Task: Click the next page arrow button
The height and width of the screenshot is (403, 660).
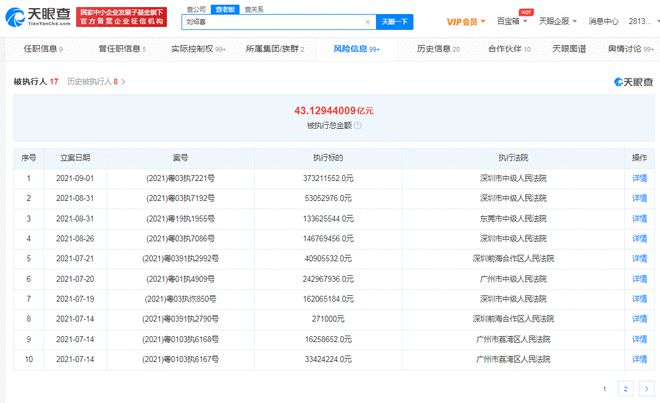Action: (x=647, y=389)
